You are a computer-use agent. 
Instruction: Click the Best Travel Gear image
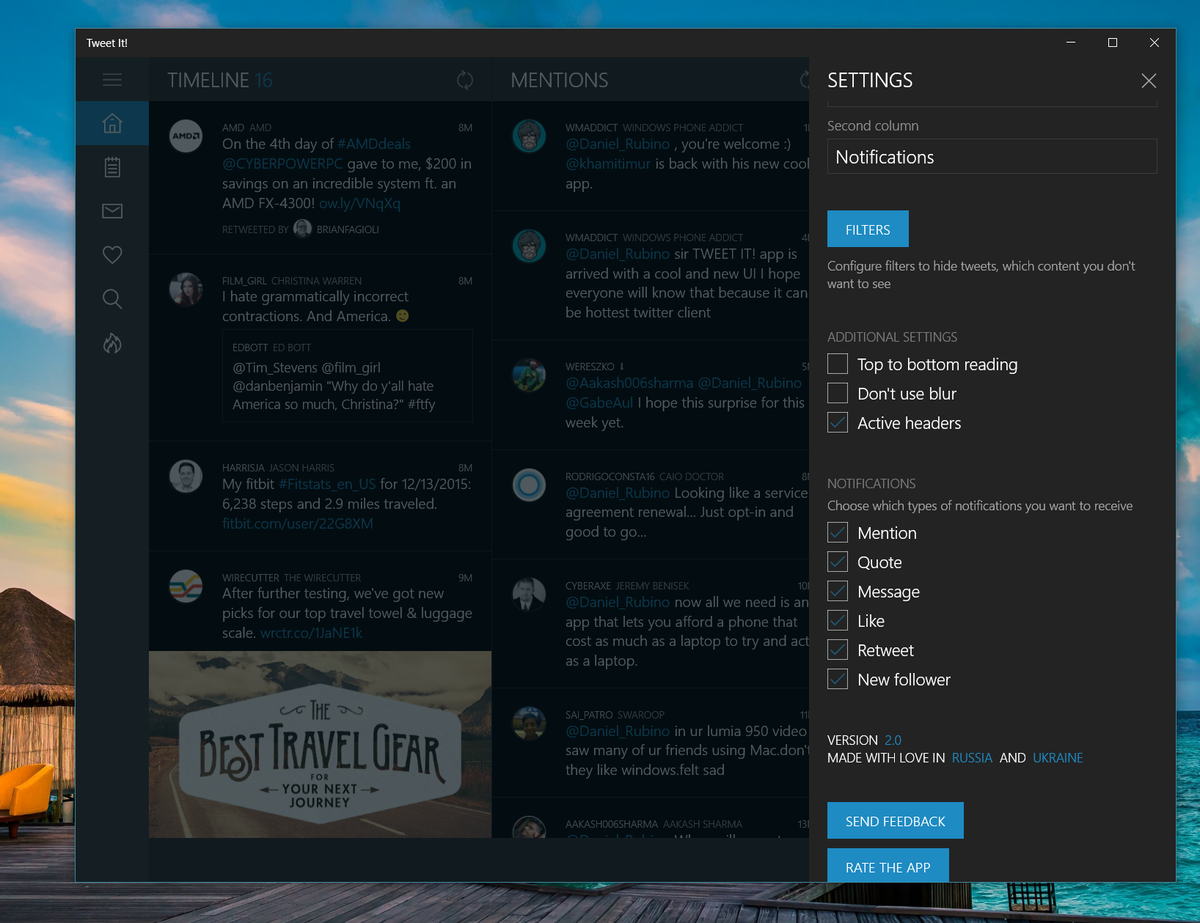click(319, 744)
